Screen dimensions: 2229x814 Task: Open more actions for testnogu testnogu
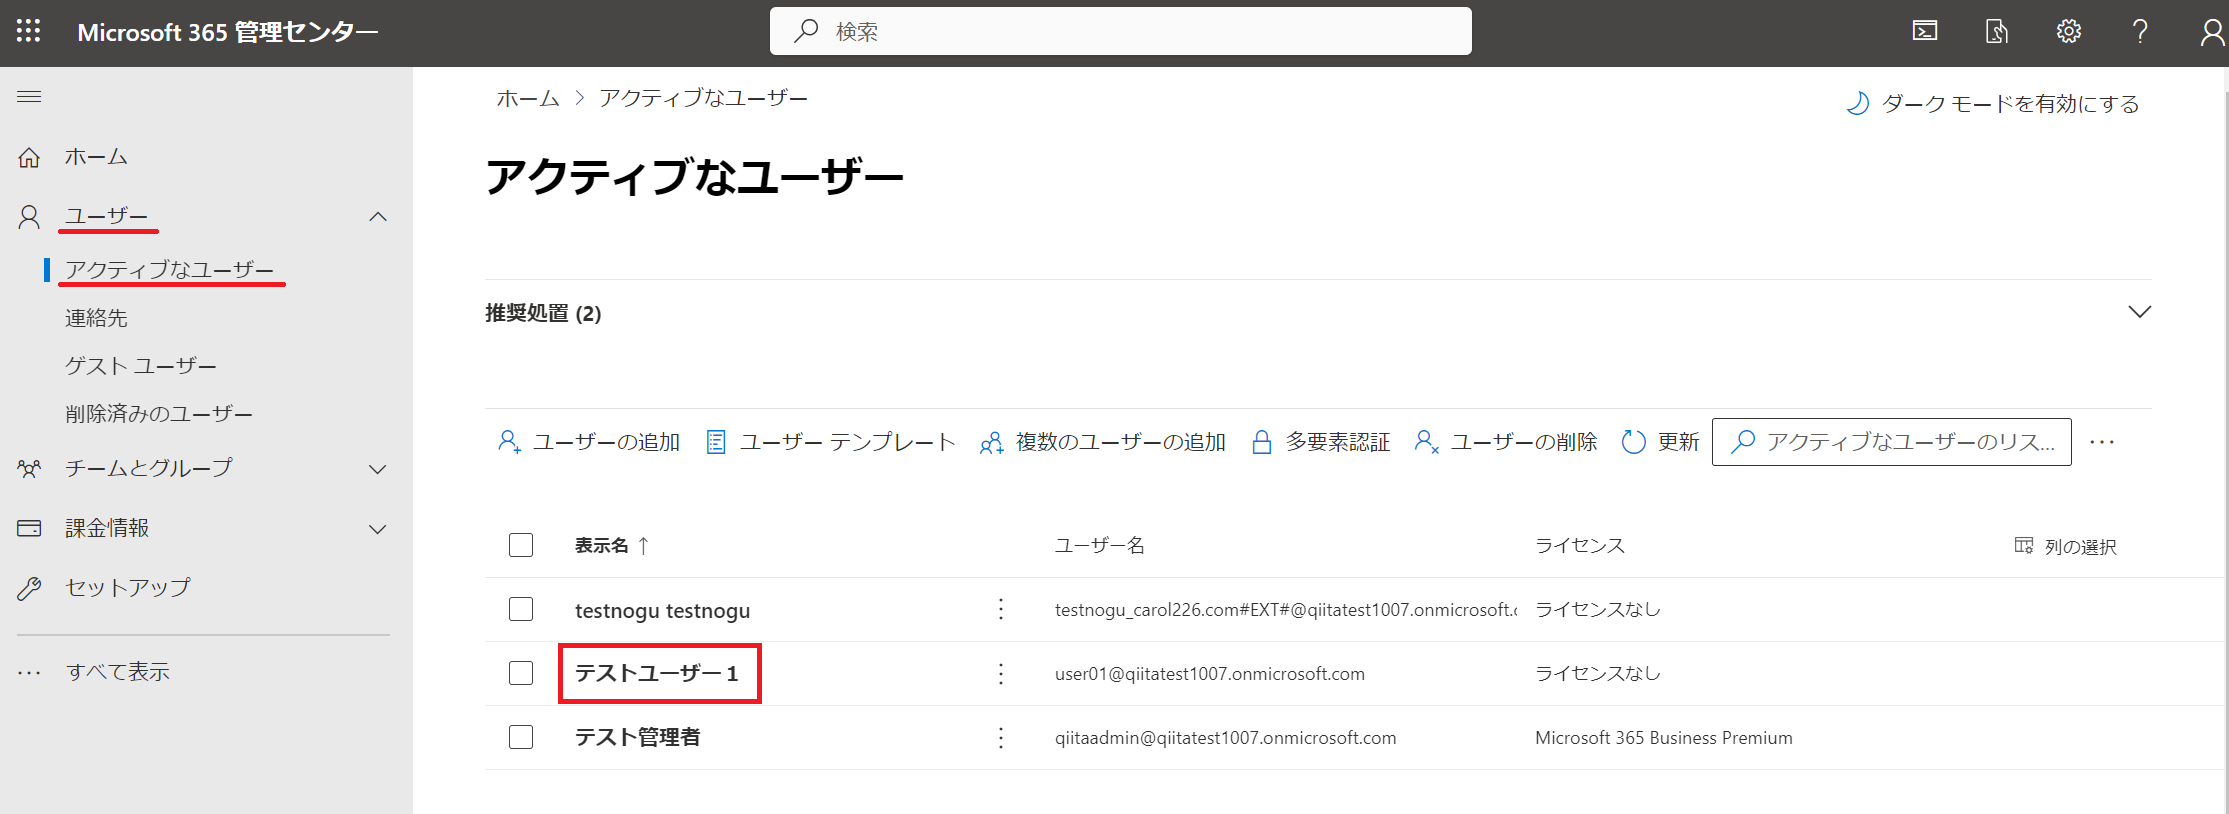point(1001,609)
